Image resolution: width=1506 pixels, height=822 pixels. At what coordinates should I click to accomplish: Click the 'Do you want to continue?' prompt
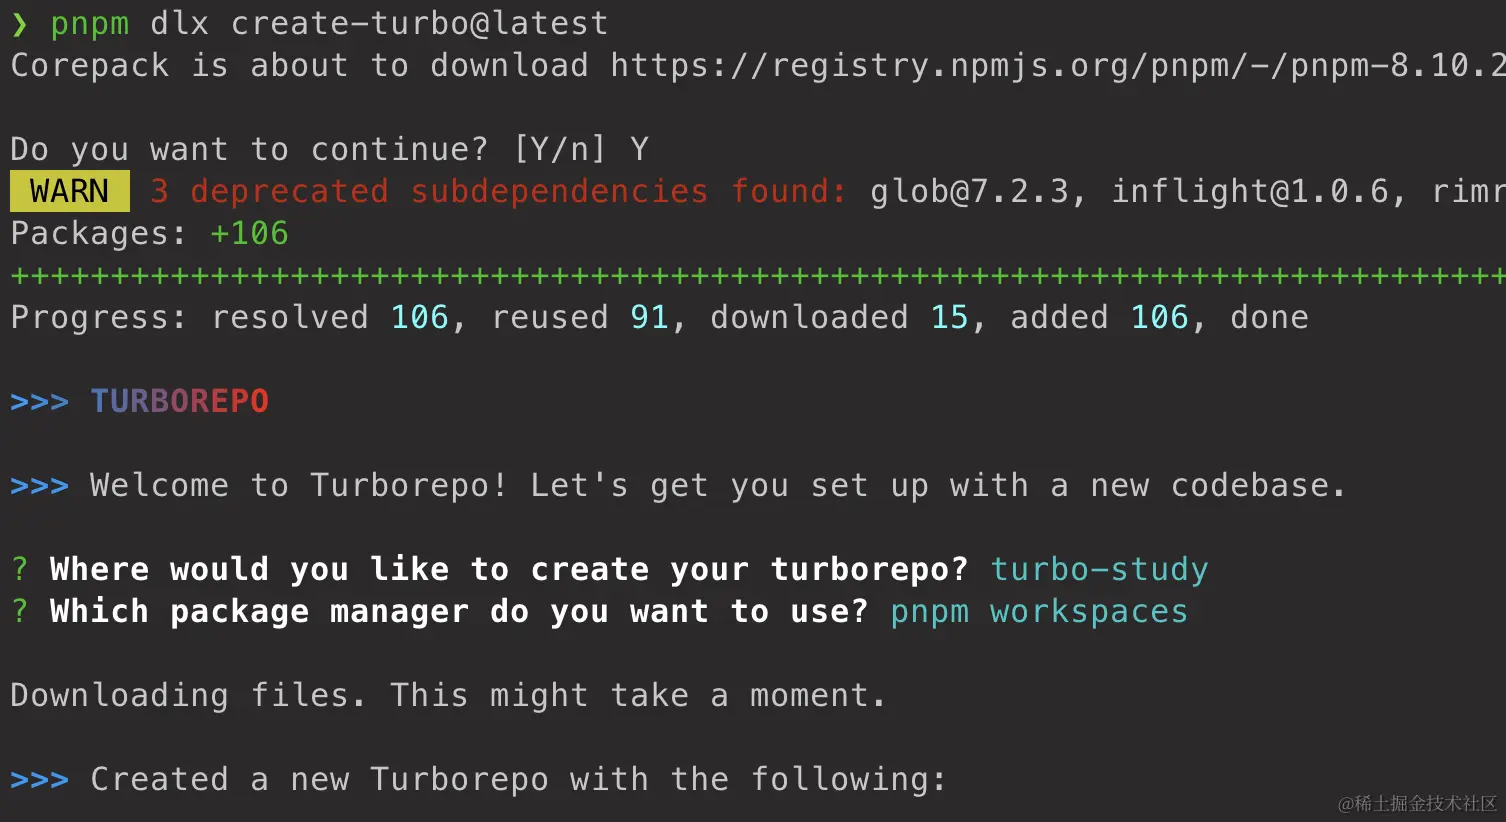click(249, 149)
